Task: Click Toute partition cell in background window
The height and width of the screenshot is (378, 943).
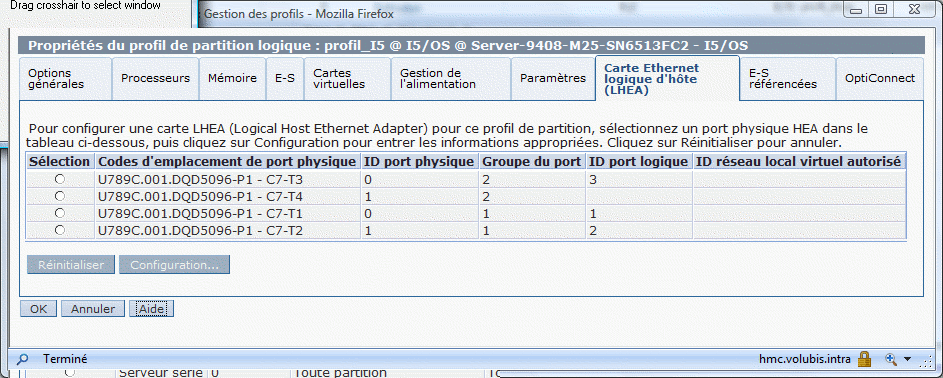Action: click(339, 373)
